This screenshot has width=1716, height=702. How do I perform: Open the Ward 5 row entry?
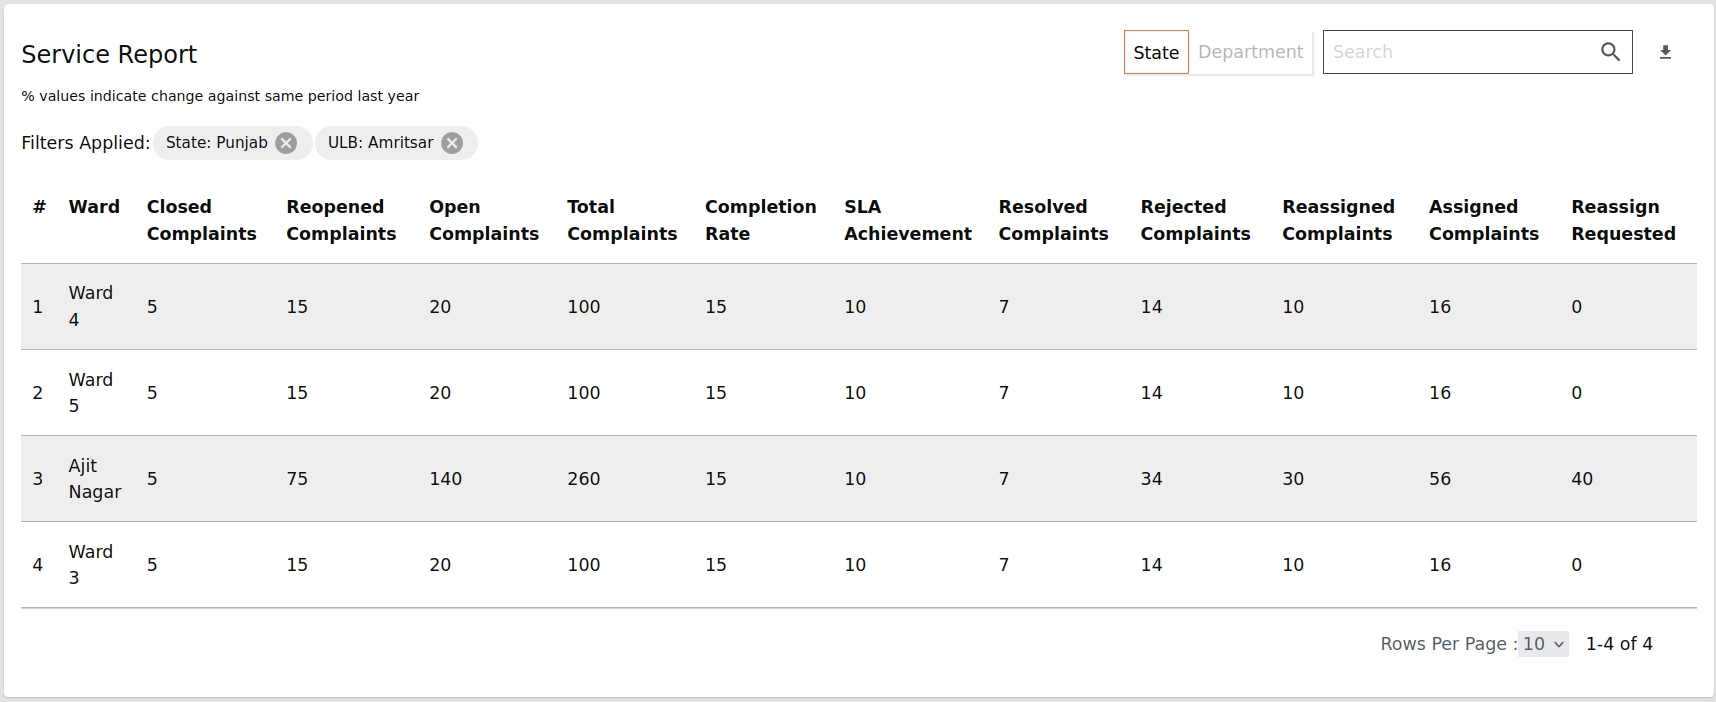click(x=90, y=392)
